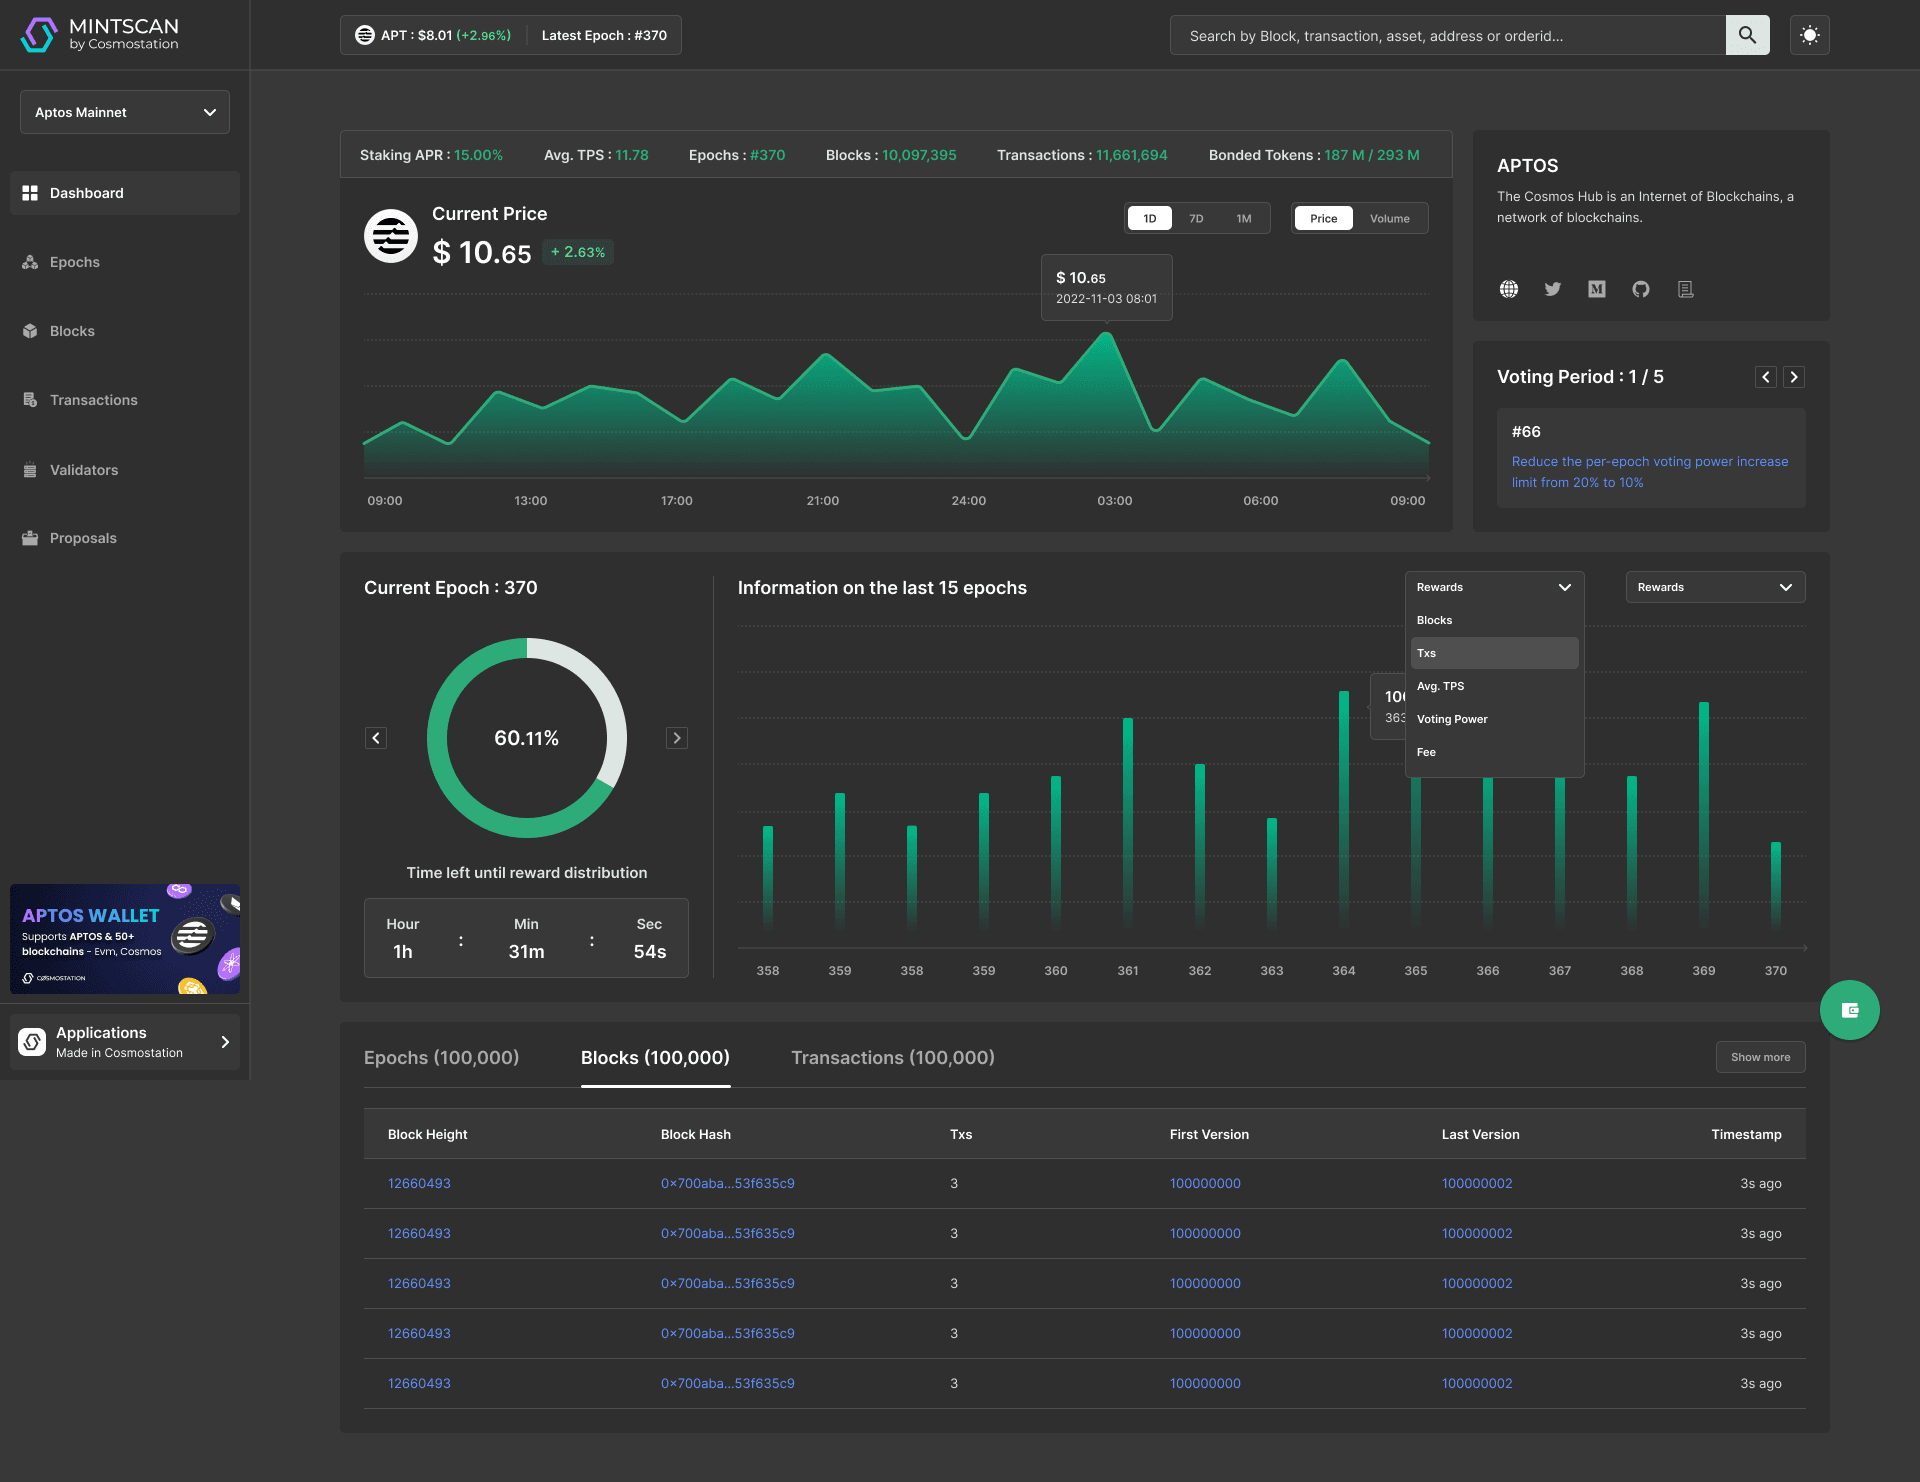This screenshot has width=1920, height=1482.
Task: Choose Blocks in dropdown list
Action: pos(1495,620)
